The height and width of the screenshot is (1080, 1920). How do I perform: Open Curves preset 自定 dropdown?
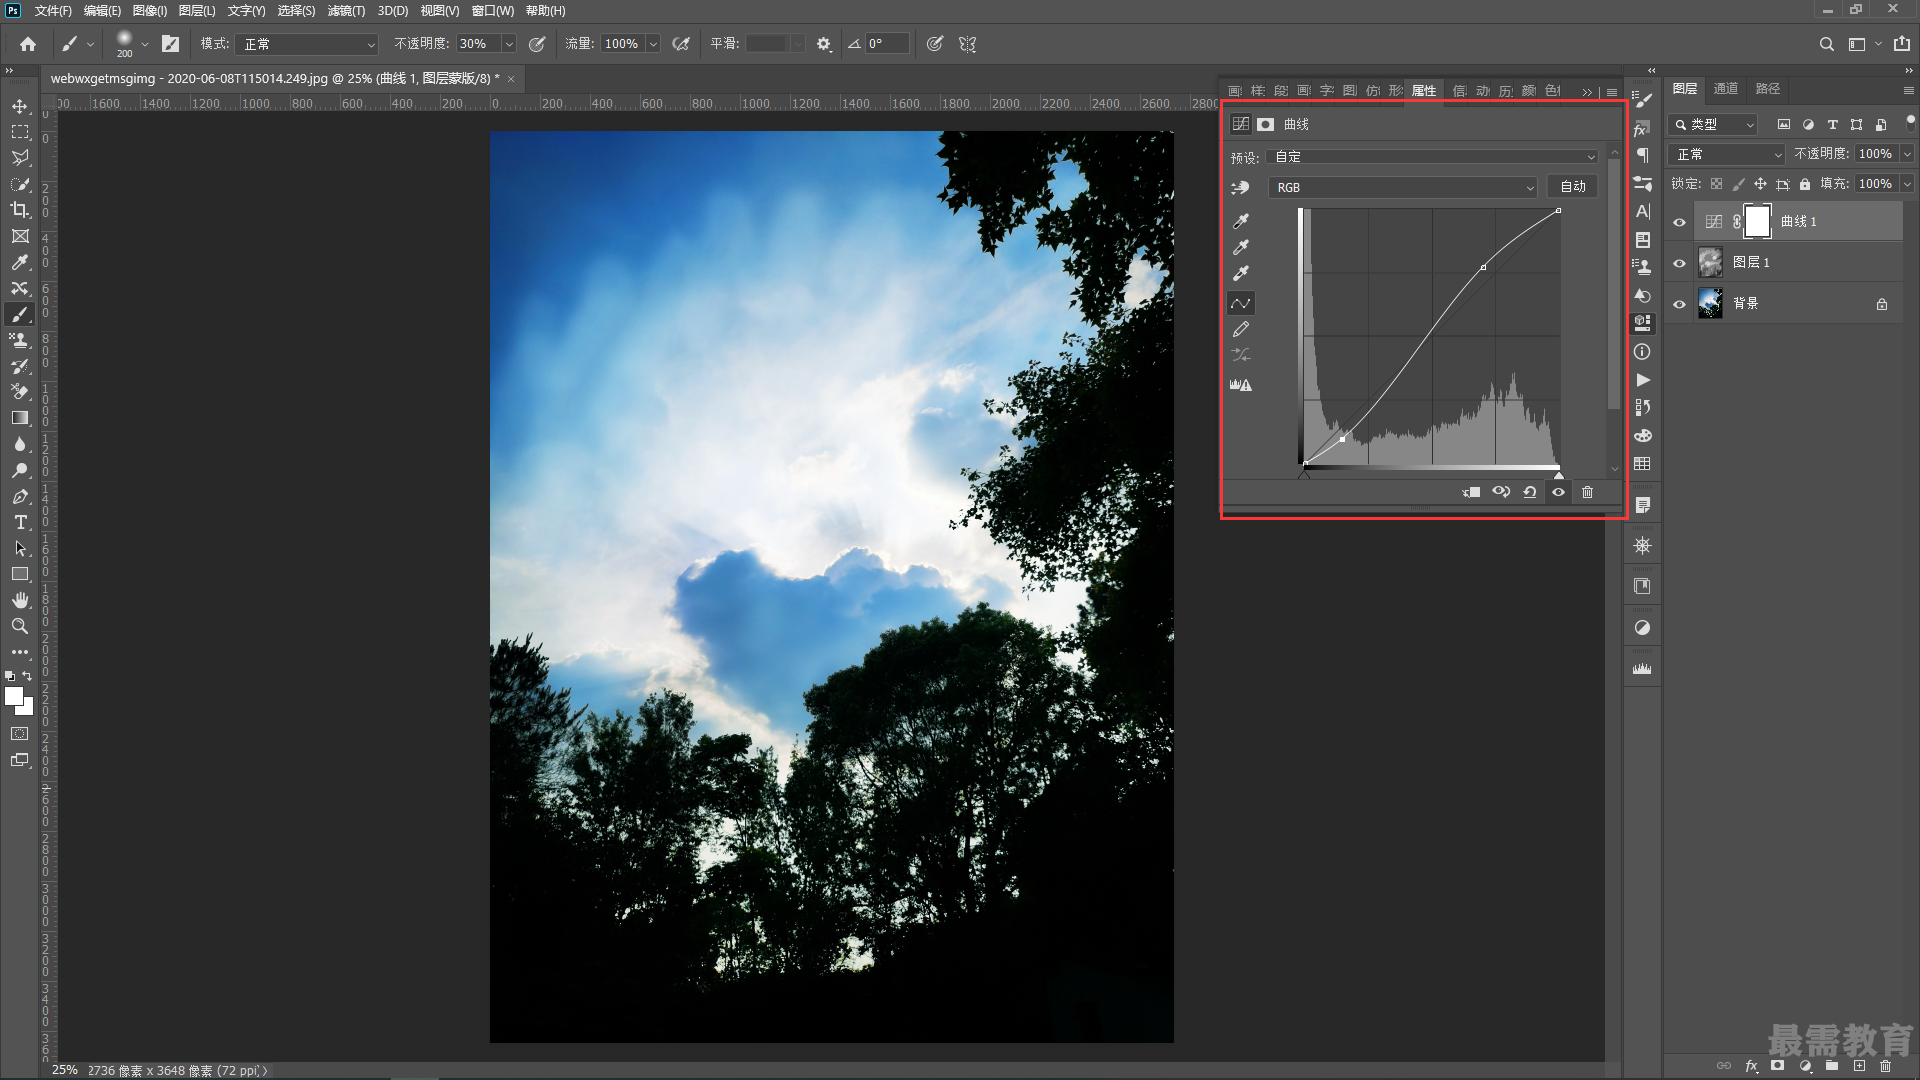(1433, 157)
